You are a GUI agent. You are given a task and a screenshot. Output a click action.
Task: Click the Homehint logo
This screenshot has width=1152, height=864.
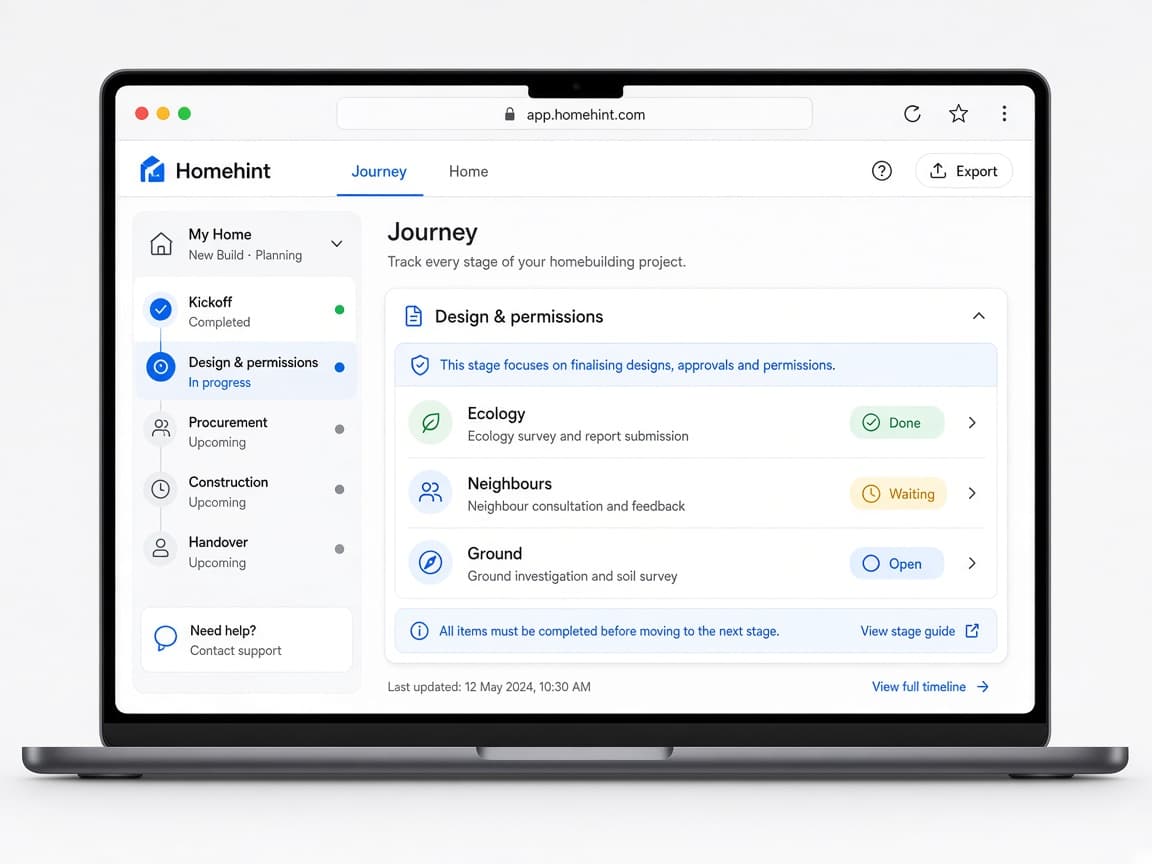(205, 170)
